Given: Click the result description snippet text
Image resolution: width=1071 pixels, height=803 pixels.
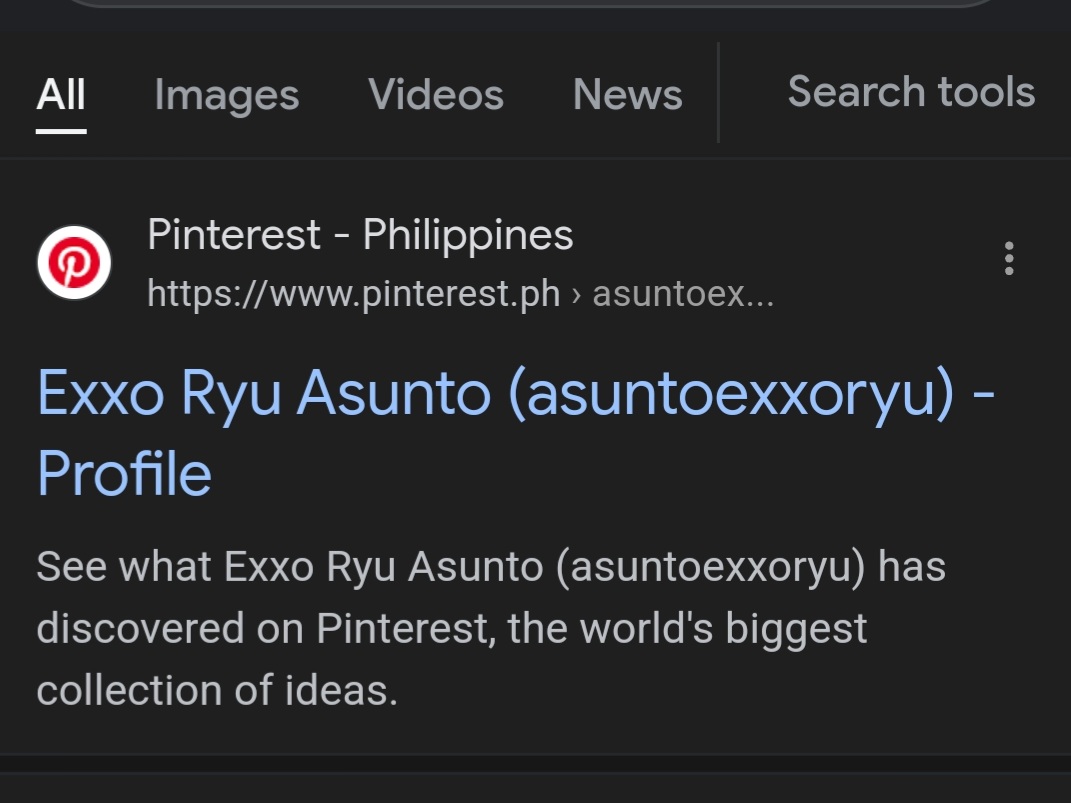Looking at the screenshot, I should coord(490,628).
